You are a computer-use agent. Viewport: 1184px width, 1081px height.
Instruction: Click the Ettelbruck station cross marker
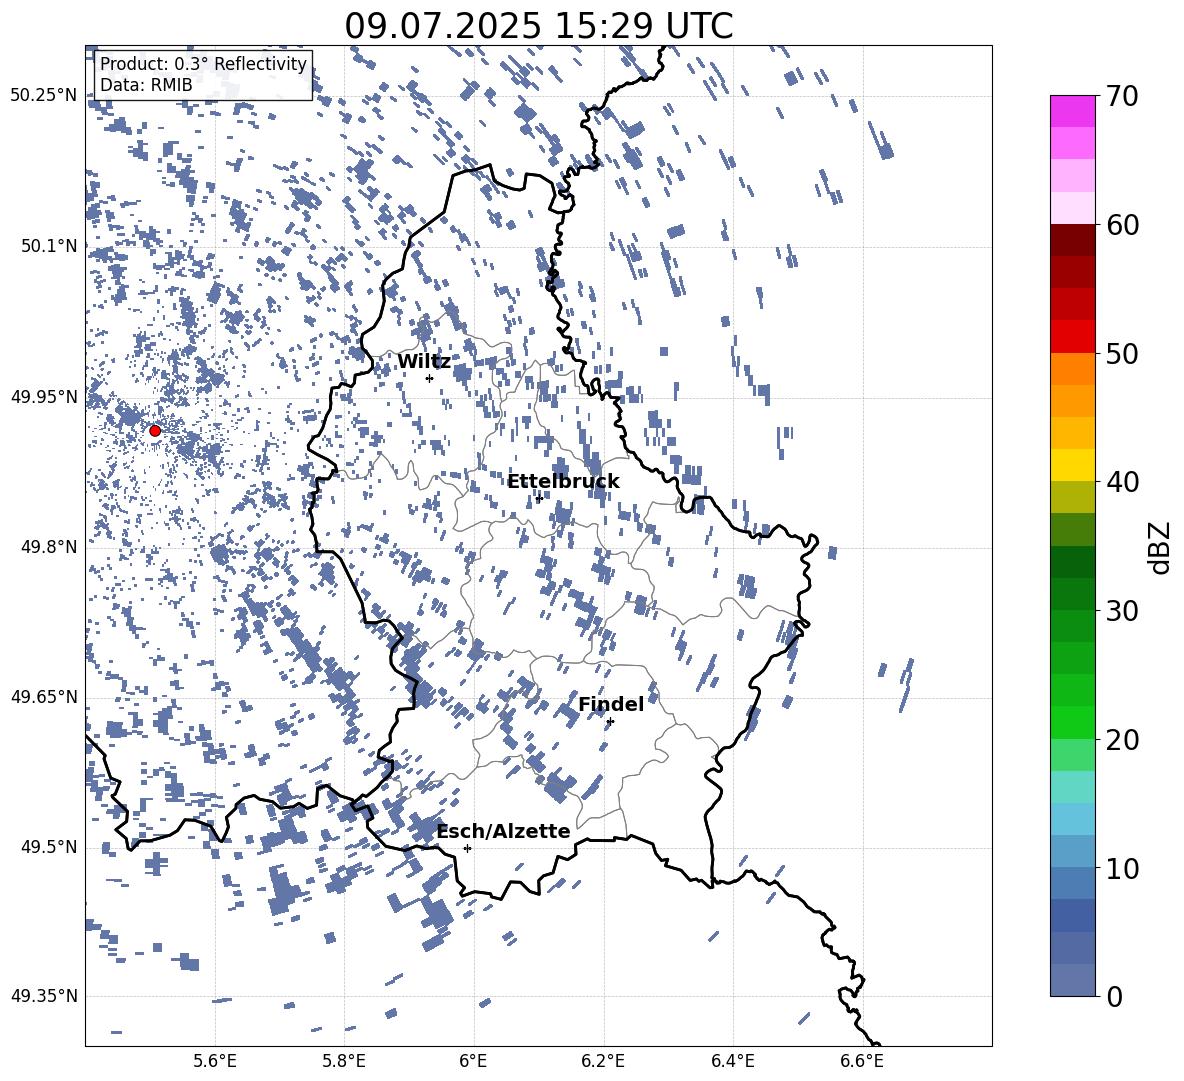tap(538, 498)
